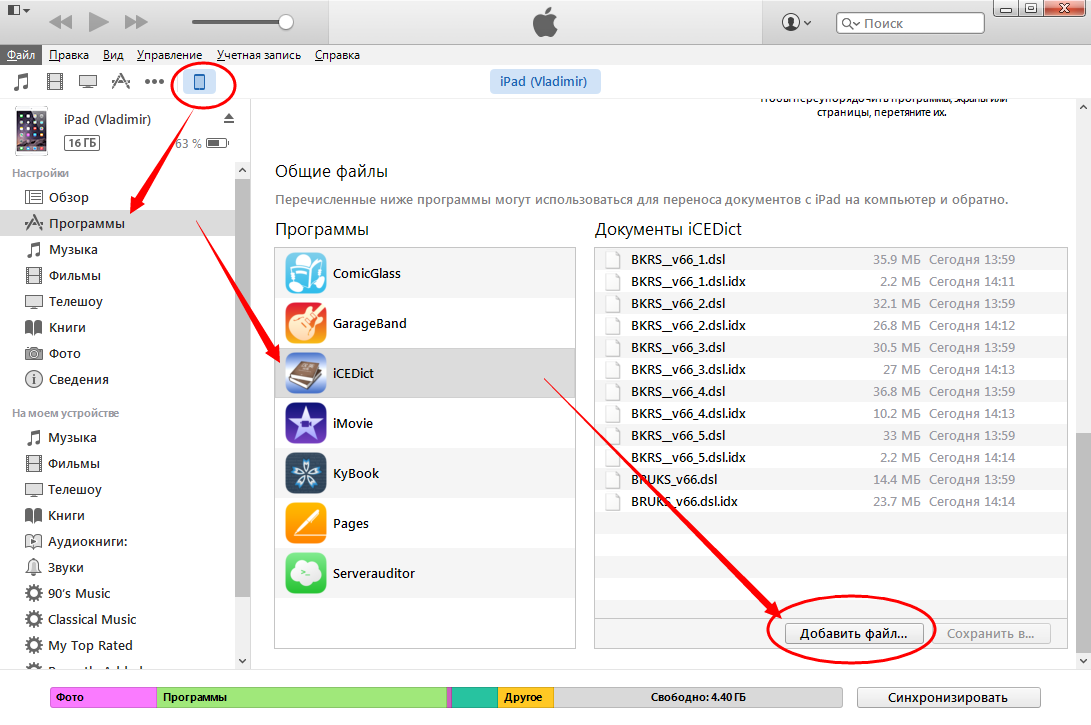Click Программы segment of storage bar
1091x725 pixels.
301,697
